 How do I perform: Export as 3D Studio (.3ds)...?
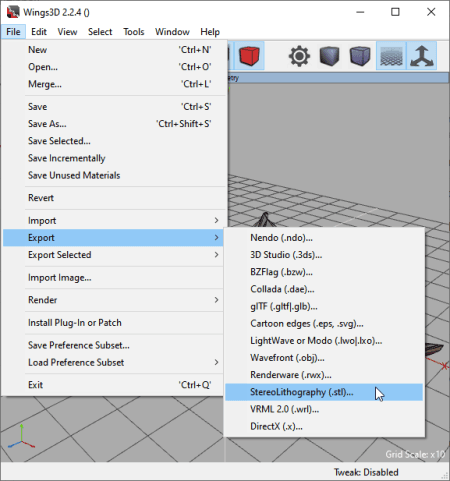(x=324, y=255)
